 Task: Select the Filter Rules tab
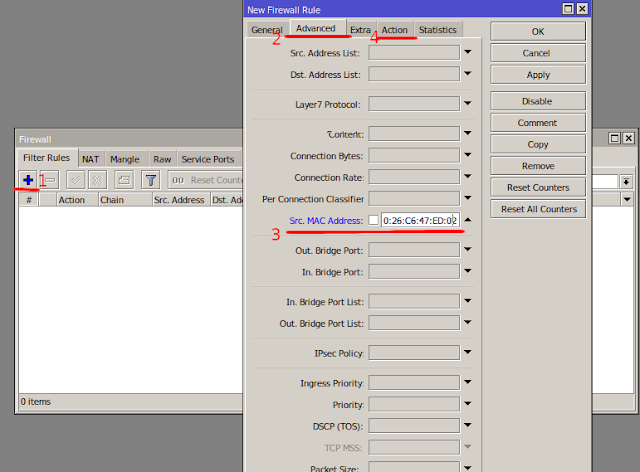coord(47,158)
